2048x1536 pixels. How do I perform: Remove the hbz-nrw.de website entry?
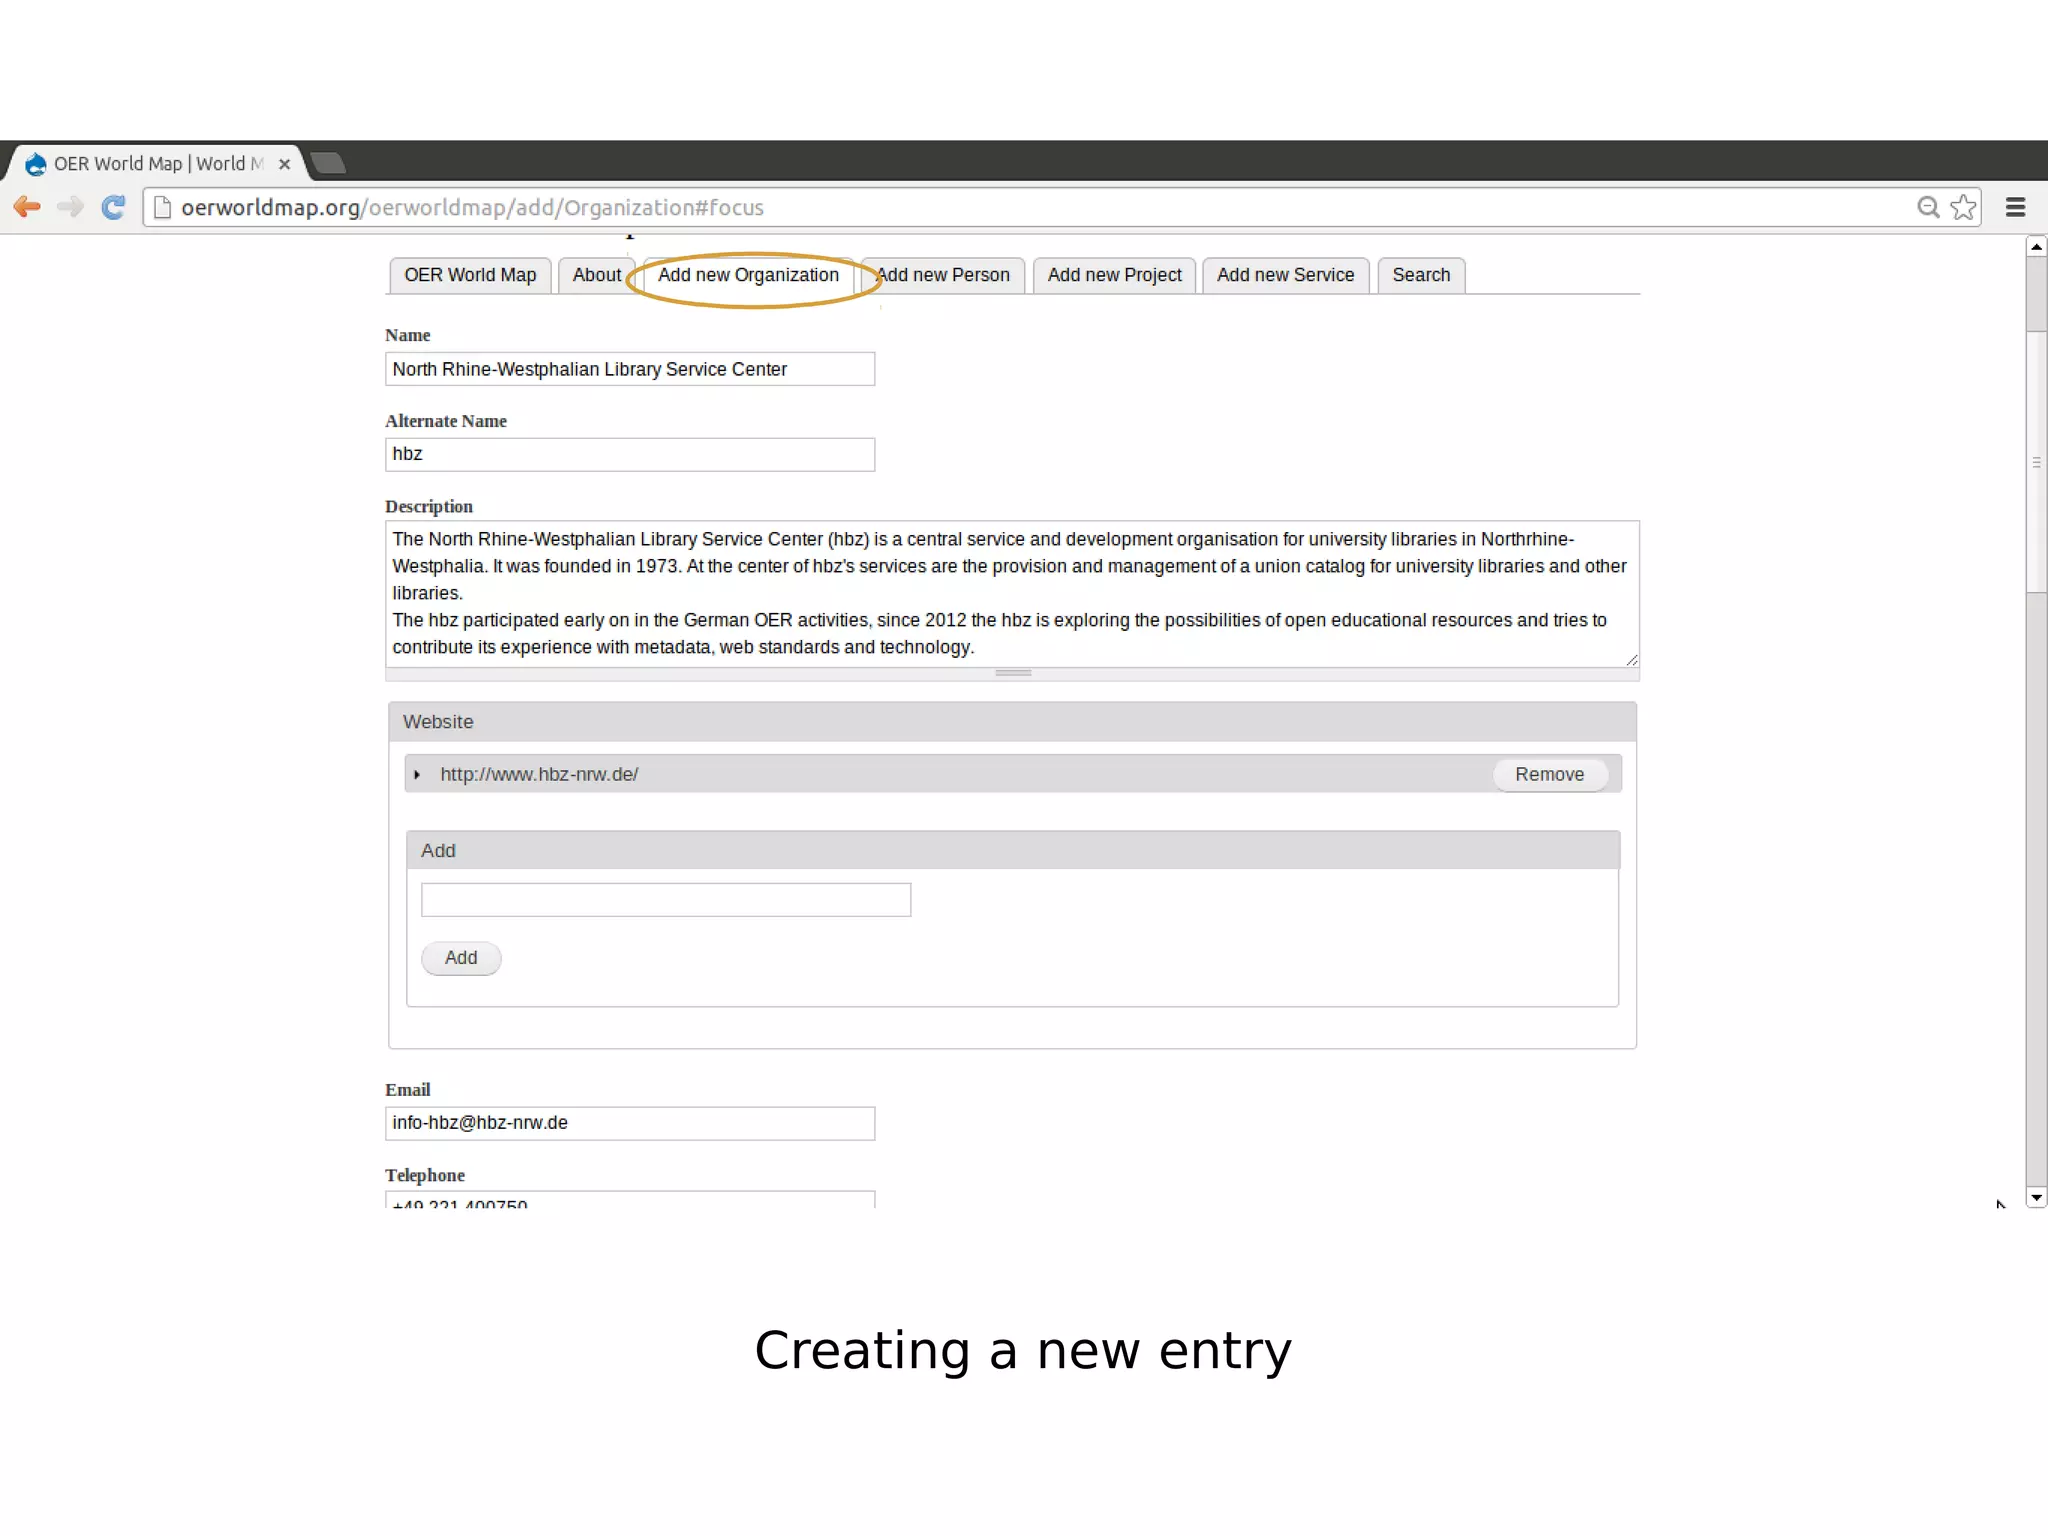click(1549, 775)
